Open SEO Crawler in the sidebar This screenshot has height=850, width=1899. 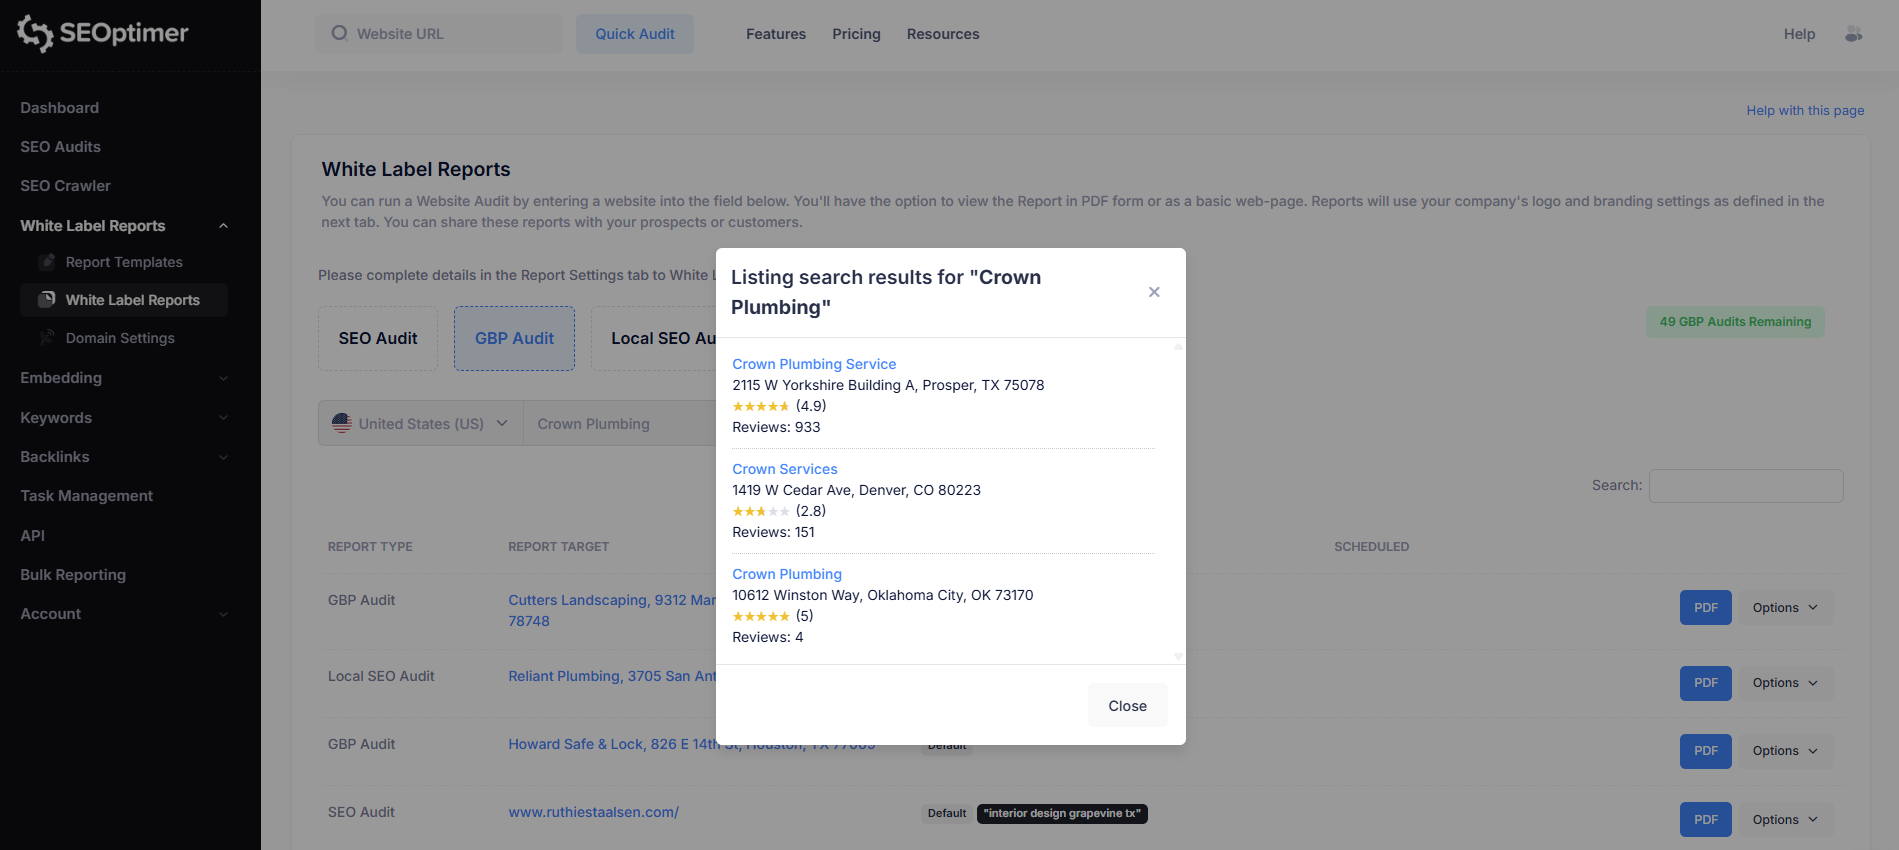click(66, 186)
